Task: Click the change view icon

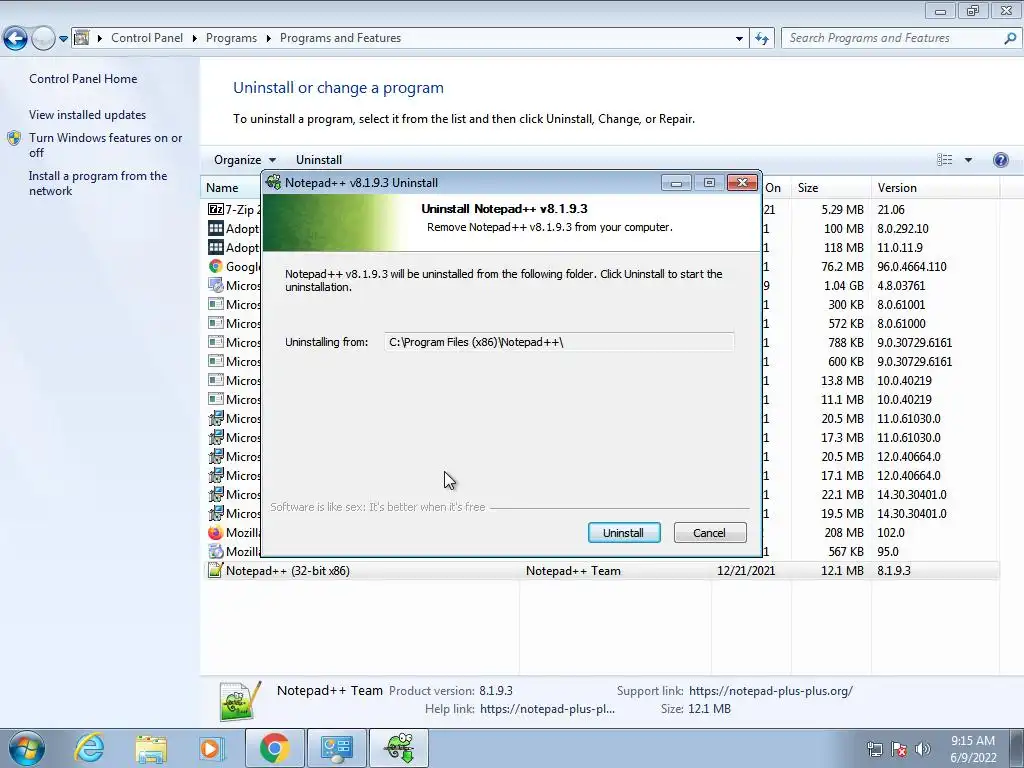Action: (944, 160)
